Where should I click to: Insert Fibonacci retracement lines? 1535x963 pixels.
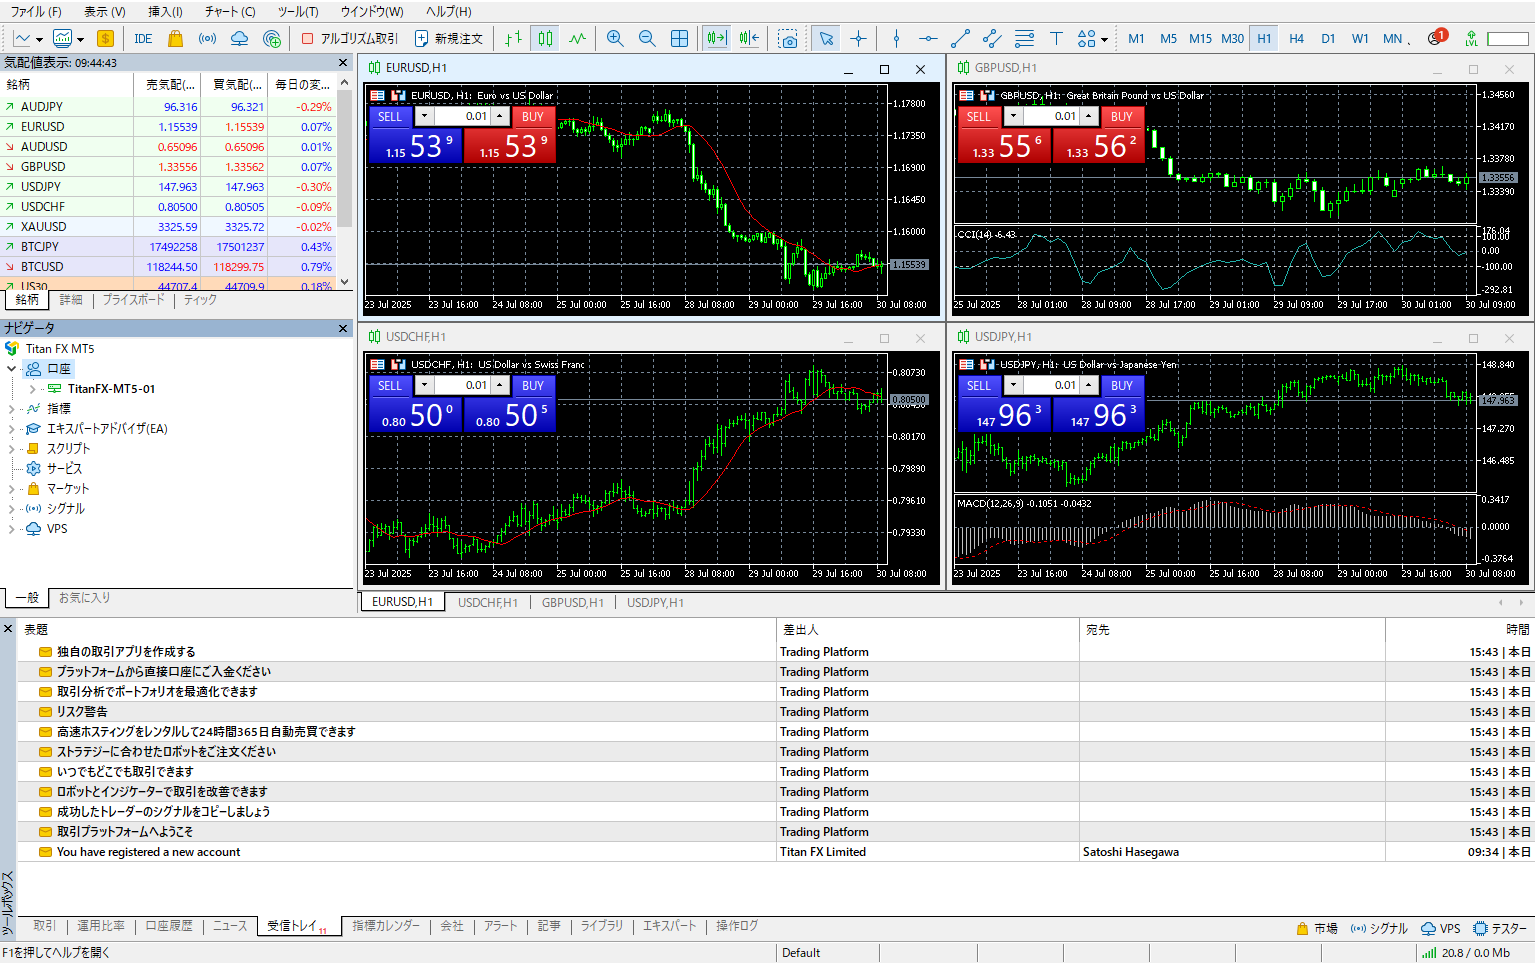1024,39
